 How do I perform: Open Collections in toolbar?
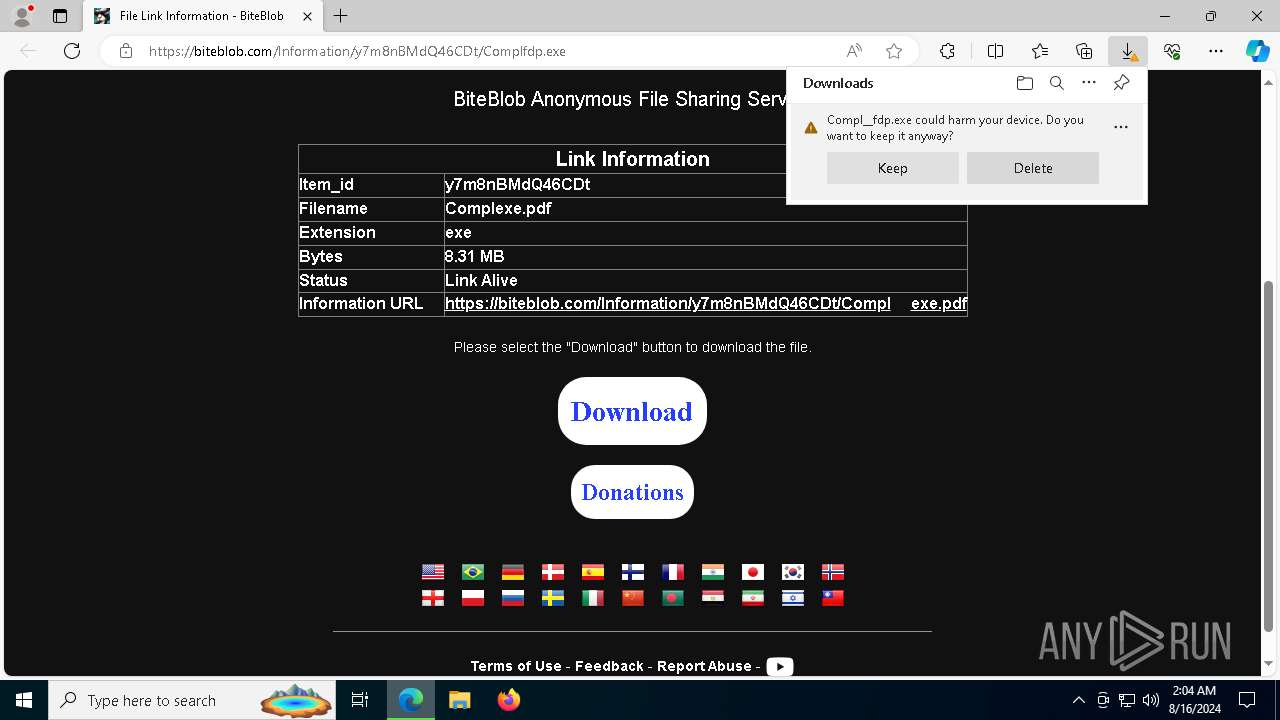(x=1084, y=51)
